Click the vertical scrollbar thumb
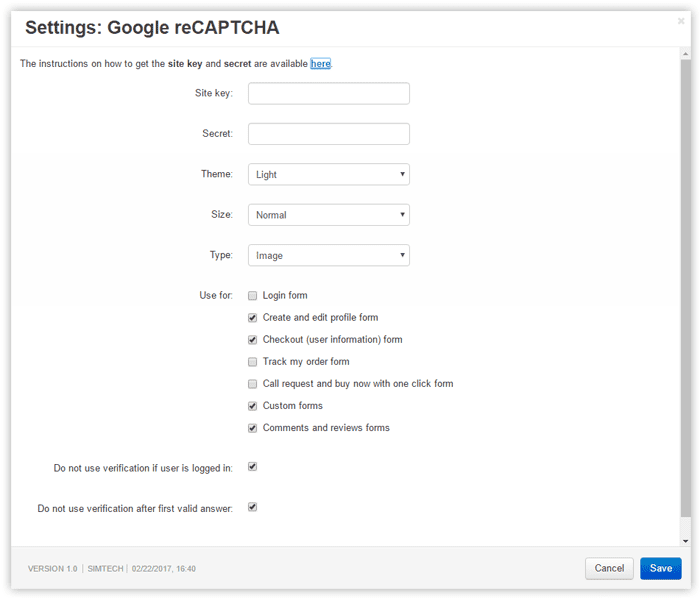Screen dimensions: 700x598 (x=685, y=288)
